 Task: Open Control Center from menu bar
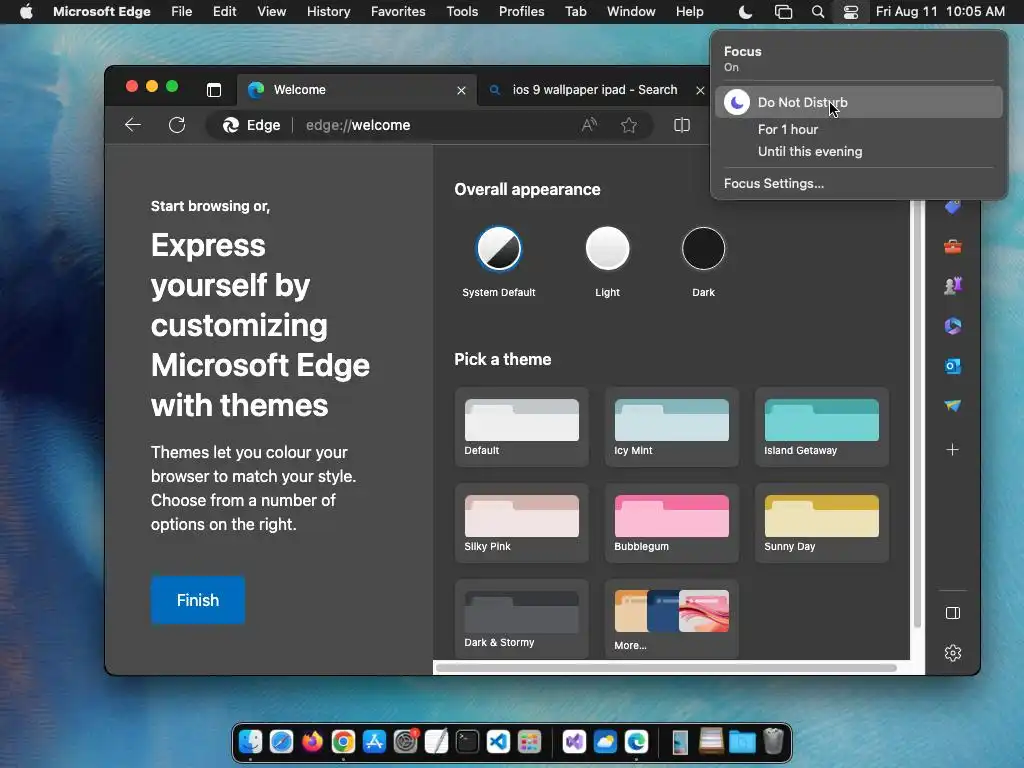pos(850,12)
